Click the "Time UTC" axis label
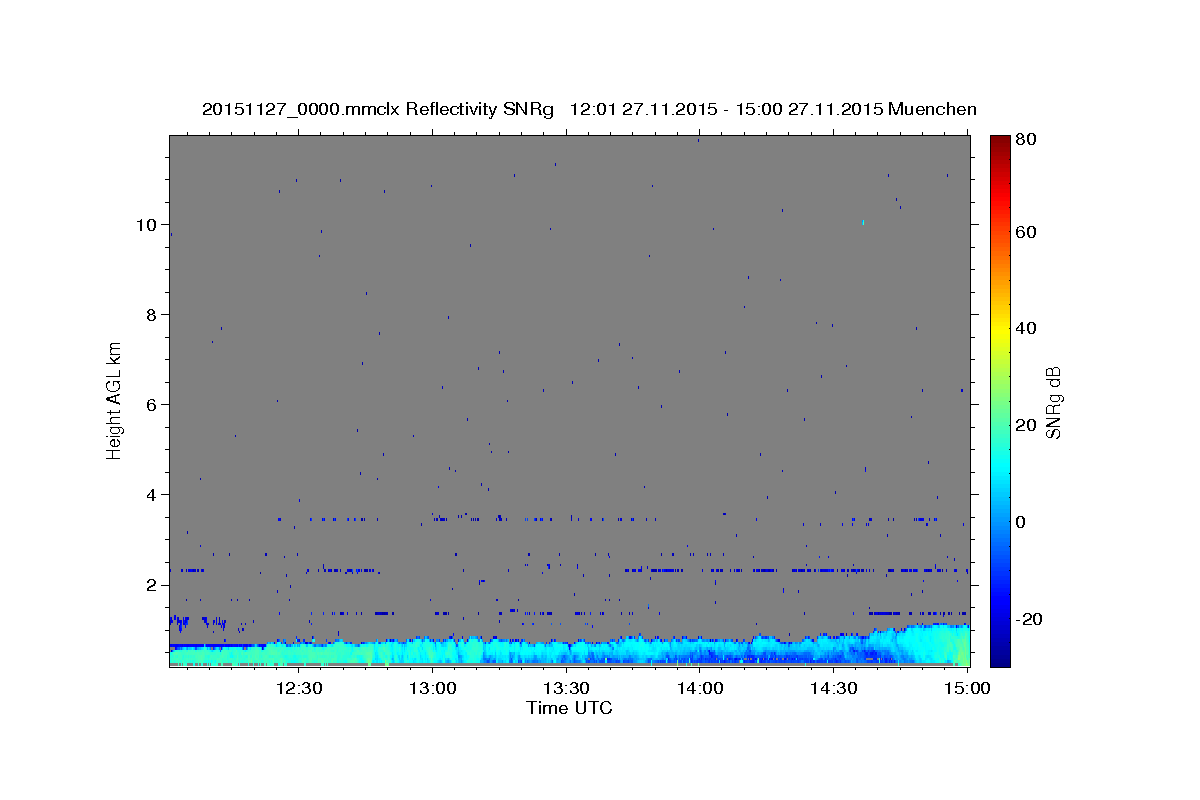This screenshot has width=1200, height=800. click(x=569, y=708)
